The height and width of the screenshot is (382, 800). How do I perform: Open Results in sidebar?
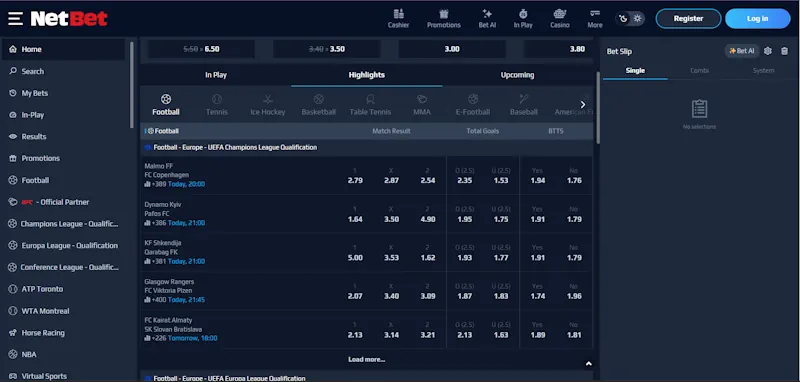click(63, 137)
